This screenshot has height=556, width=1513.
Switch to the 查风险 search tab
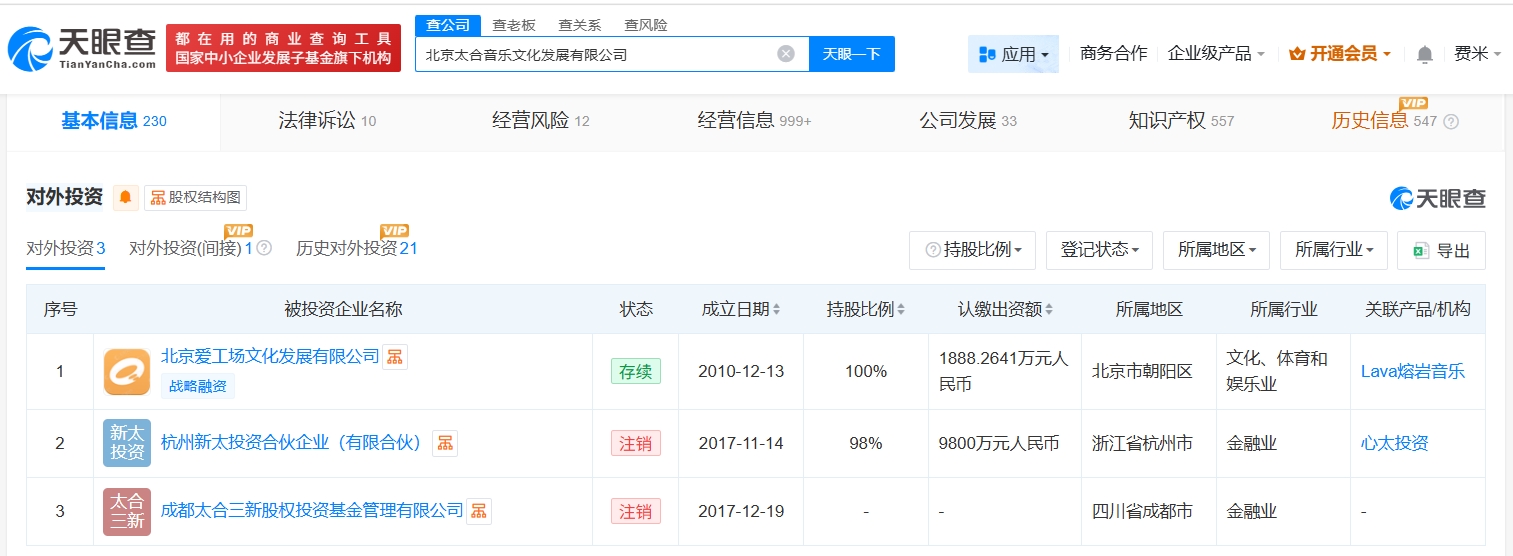click(646, 25)
